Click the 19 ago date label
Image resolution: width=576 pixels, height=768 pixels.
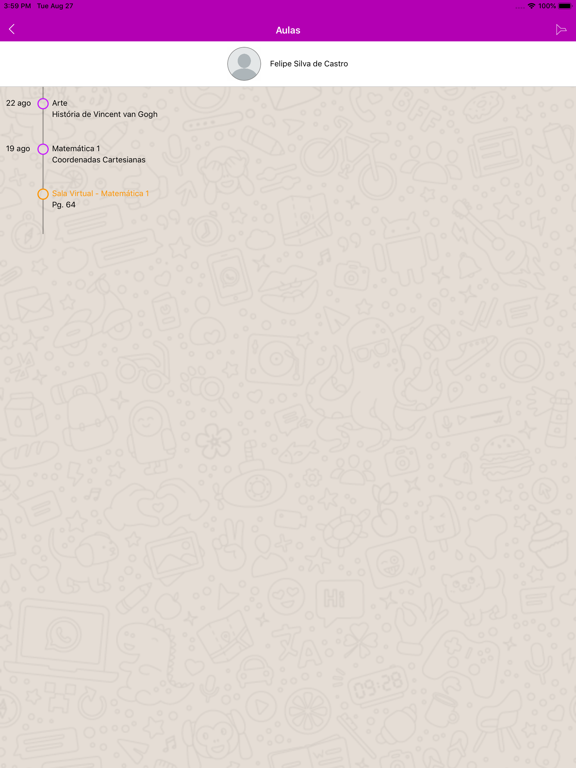18,148
